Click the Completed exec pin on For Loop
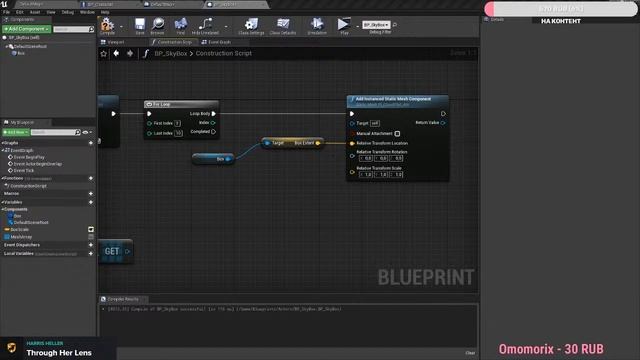The height and width of the screenshot is (360, 640). (x=213, y=131)
